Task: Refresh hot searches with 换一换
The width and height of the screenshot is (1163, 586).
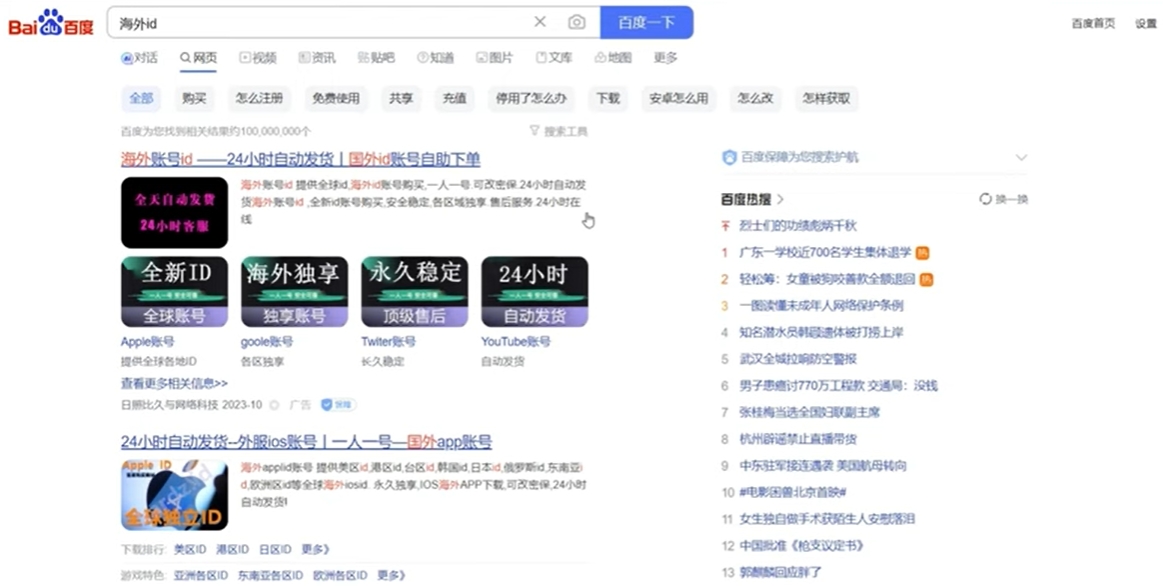Action: pyautogui.click(x=1004, y=199)
